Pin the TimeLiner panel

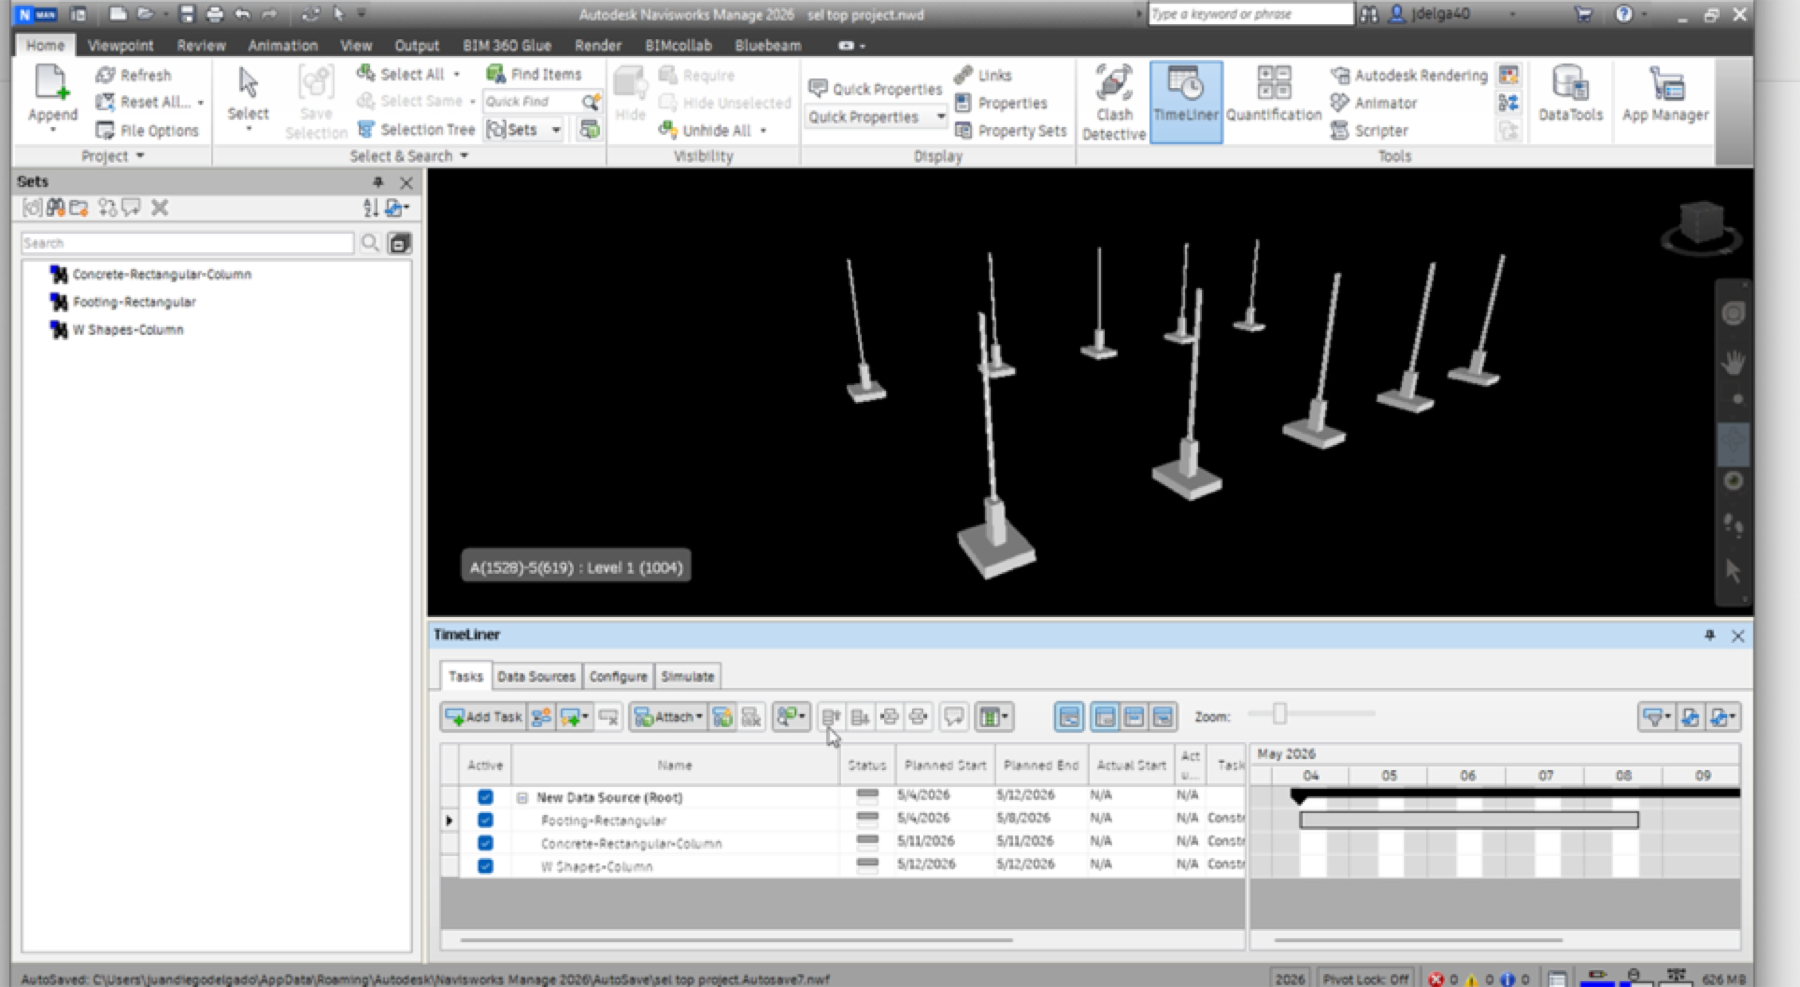pyautogui.click(x=1709, y=636)
